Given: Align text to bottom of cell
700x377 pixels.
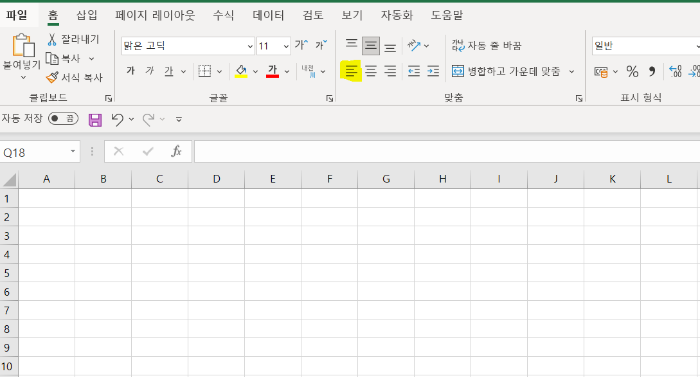Looking at the screenshot, I should tap(390, 47).
